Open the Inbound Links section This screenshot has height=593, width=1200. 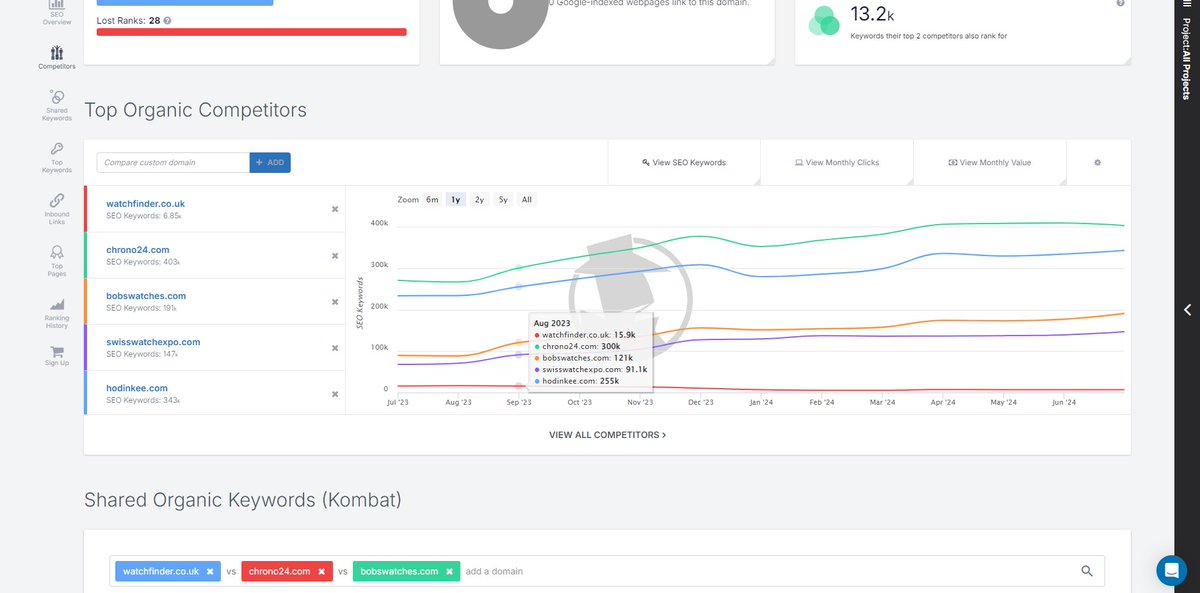(x=56, y=205)
